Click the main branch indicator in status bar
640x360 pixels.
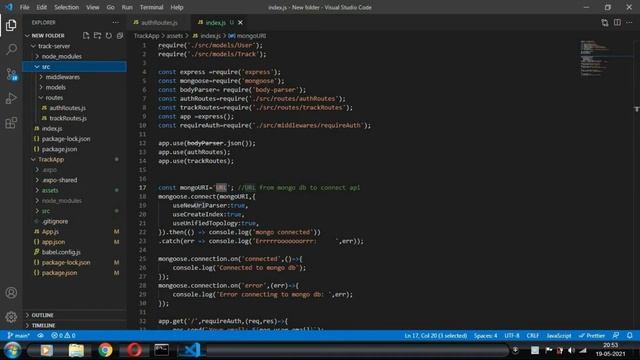19,336
